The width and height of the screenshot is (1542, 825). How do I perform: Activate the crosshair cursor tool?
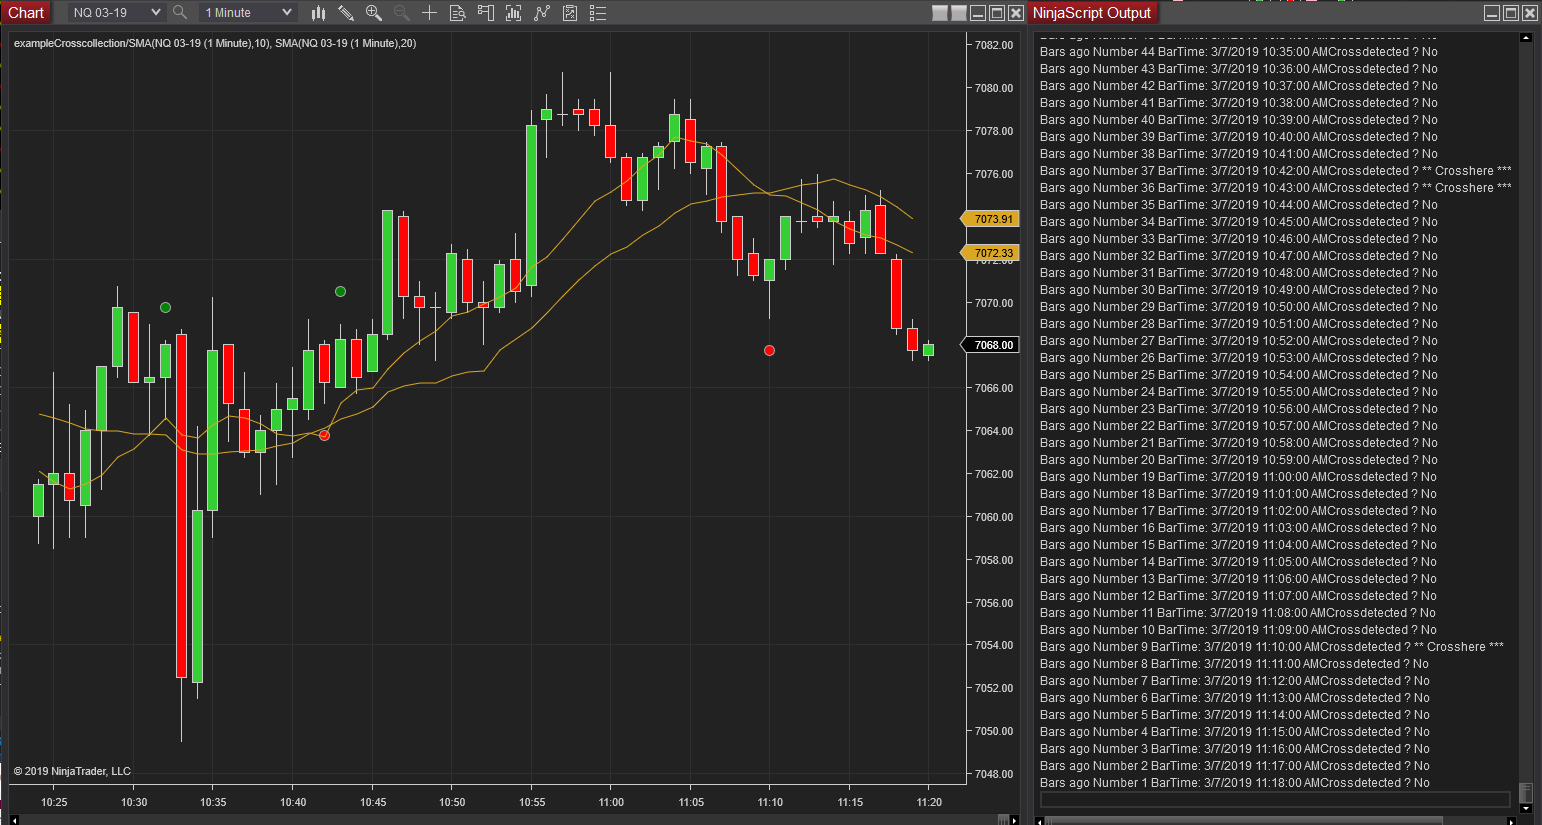[430, 13]
